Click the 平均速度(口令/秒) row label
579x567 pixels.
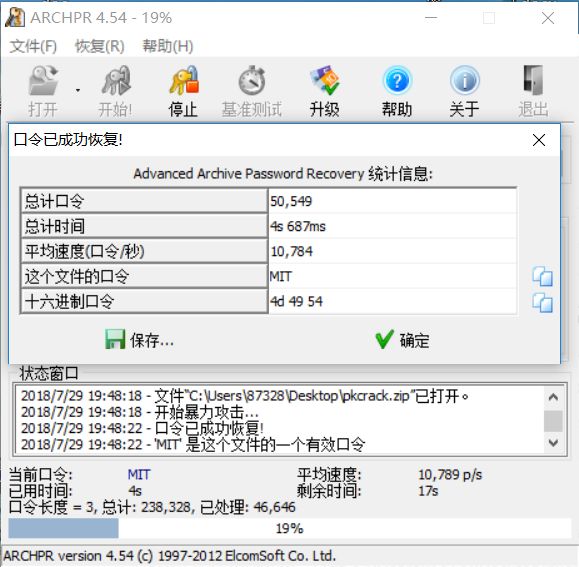pos(144,251)
